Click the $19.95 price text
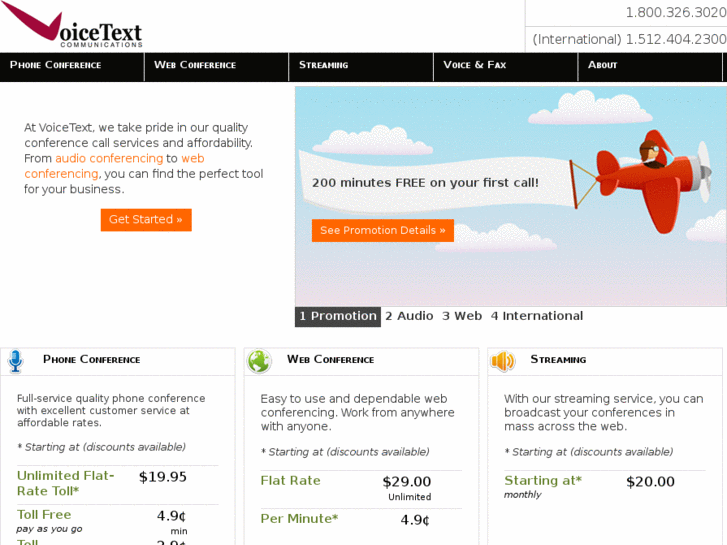The height and width of the screenshot is (545, 727). 163,477
